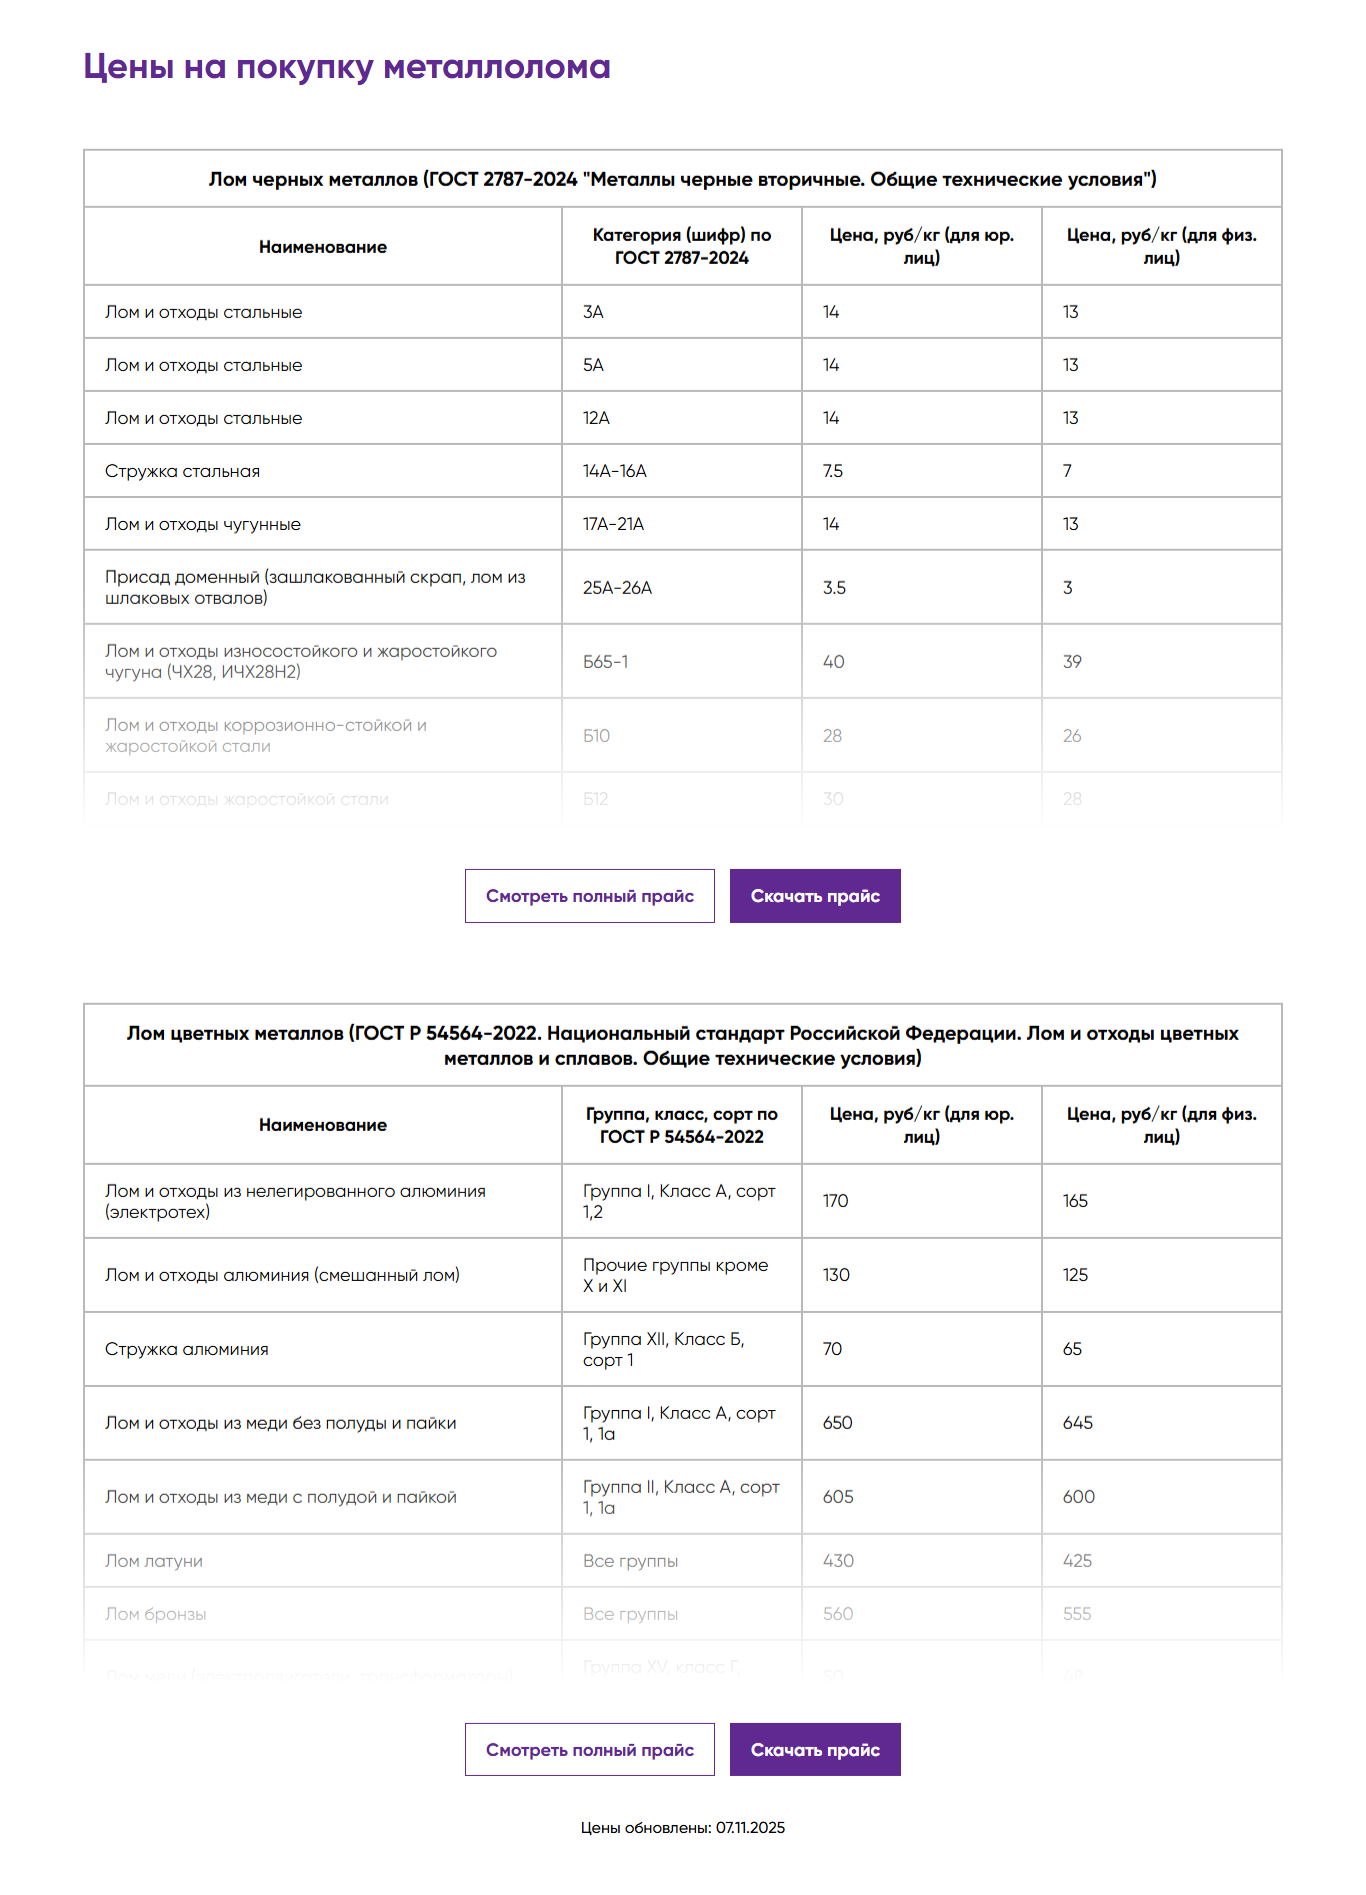
Task: Expand full price list for non-ferrous metals
Action: pyautogui.click(x=589, y=1750)
